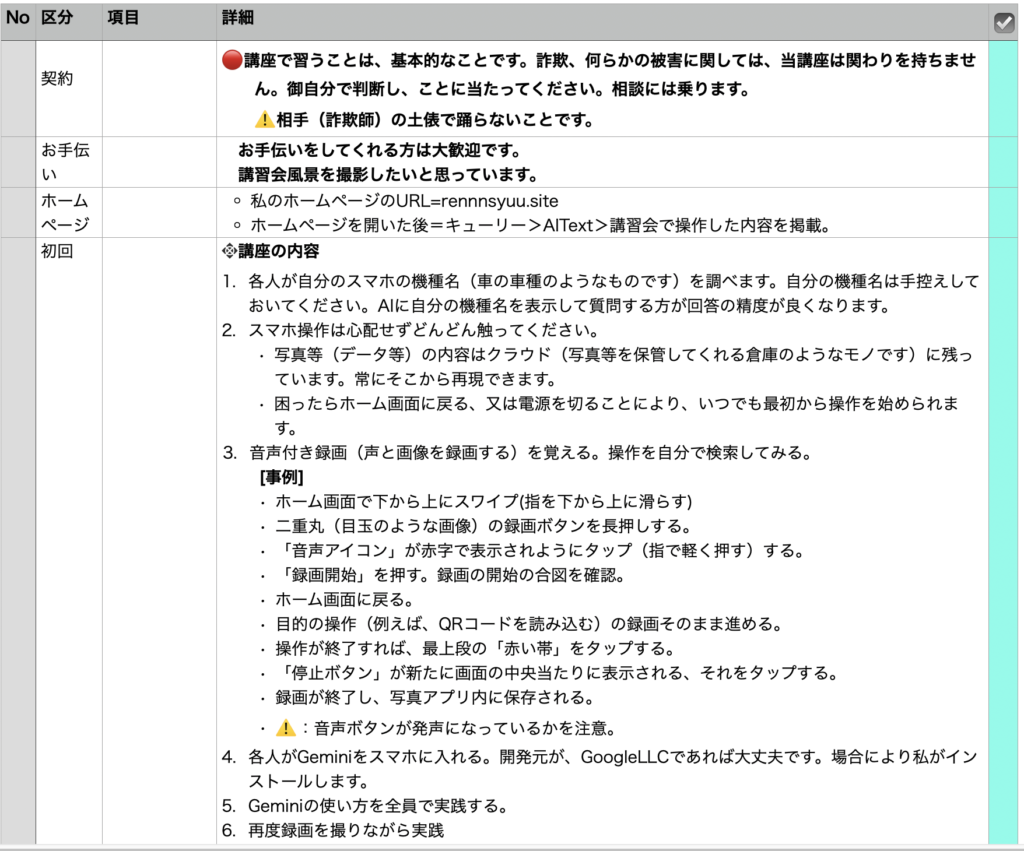This screenshot has height=851, width=1024.
Task: Click the red circle icon before 講座で習うこと
Action: (x=232, y=60)
